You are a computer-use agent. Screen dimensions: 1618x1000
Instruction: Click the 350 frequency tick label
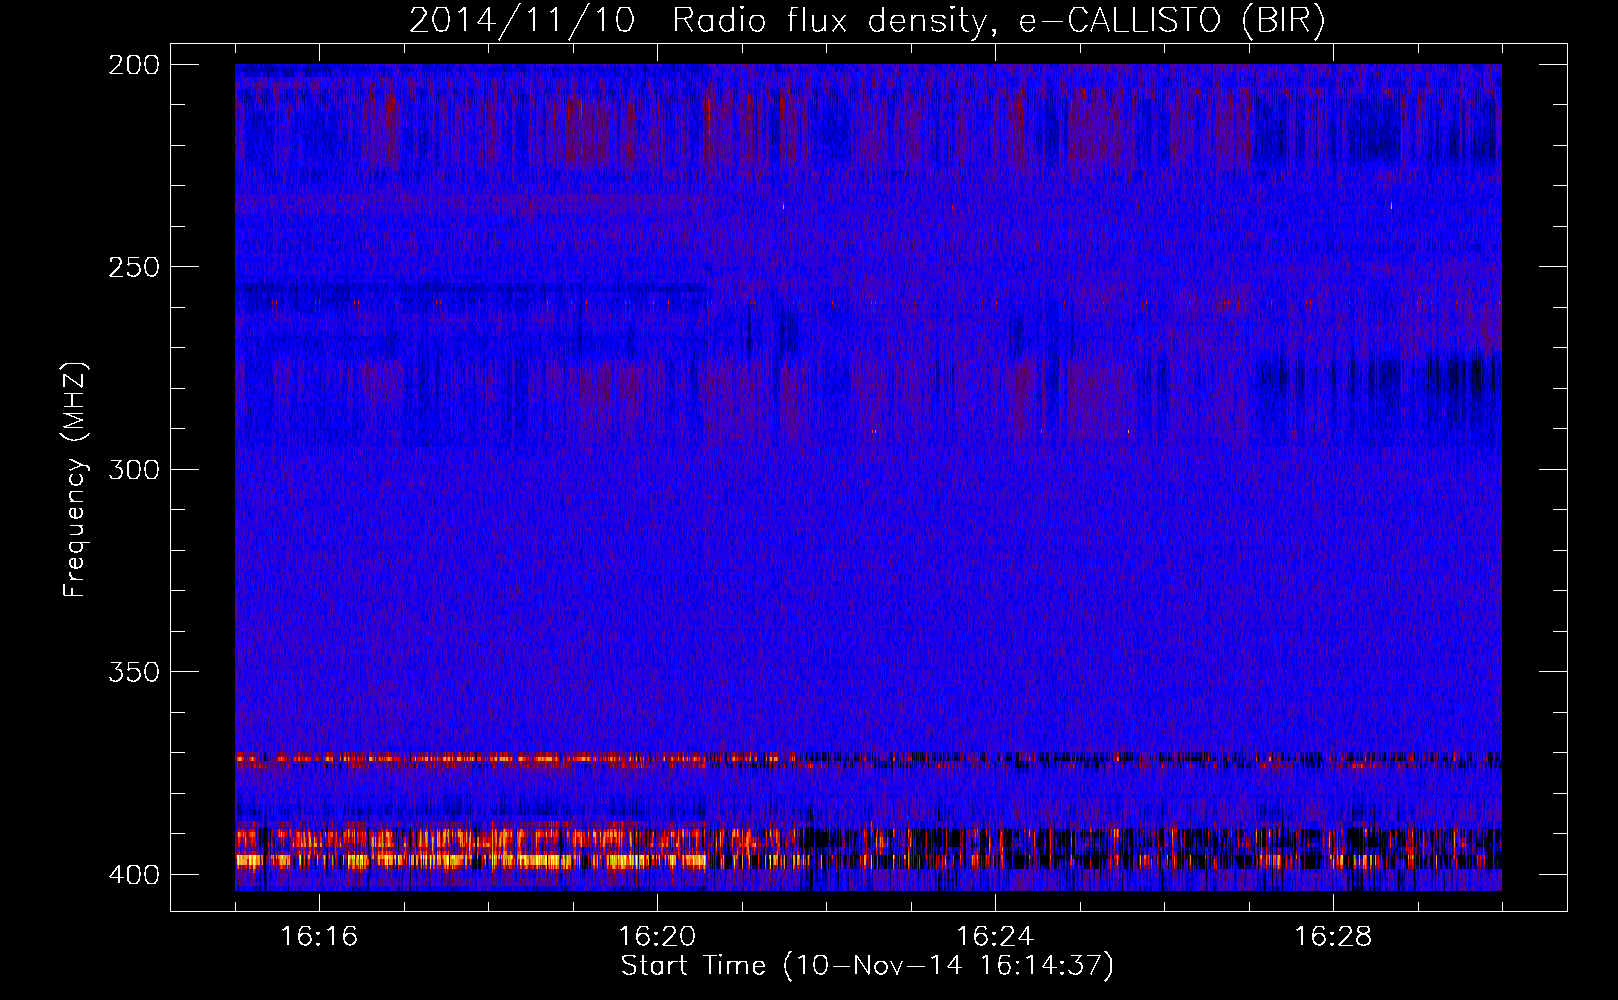click(x=133, y=672)
